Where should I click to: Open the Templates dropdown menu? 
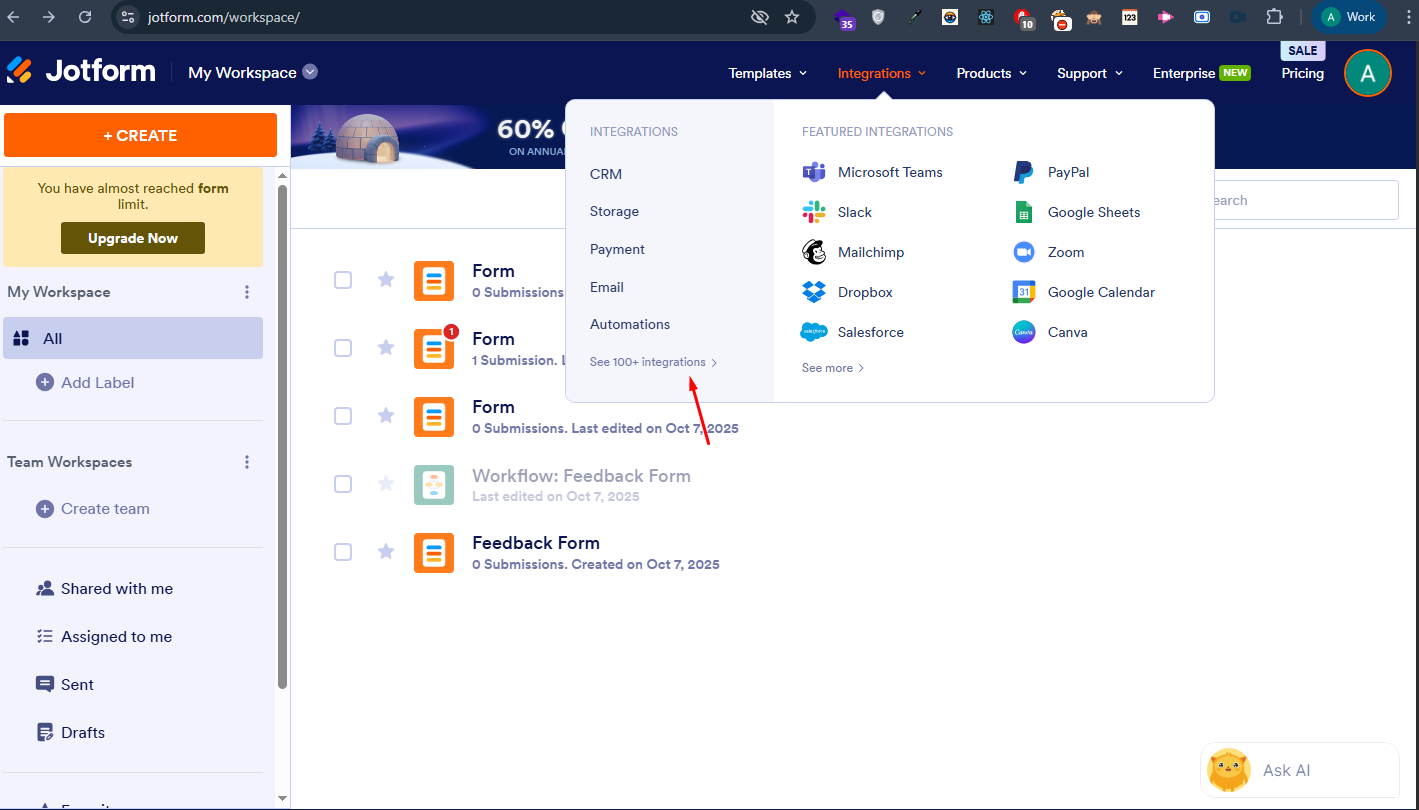(767, 73)
